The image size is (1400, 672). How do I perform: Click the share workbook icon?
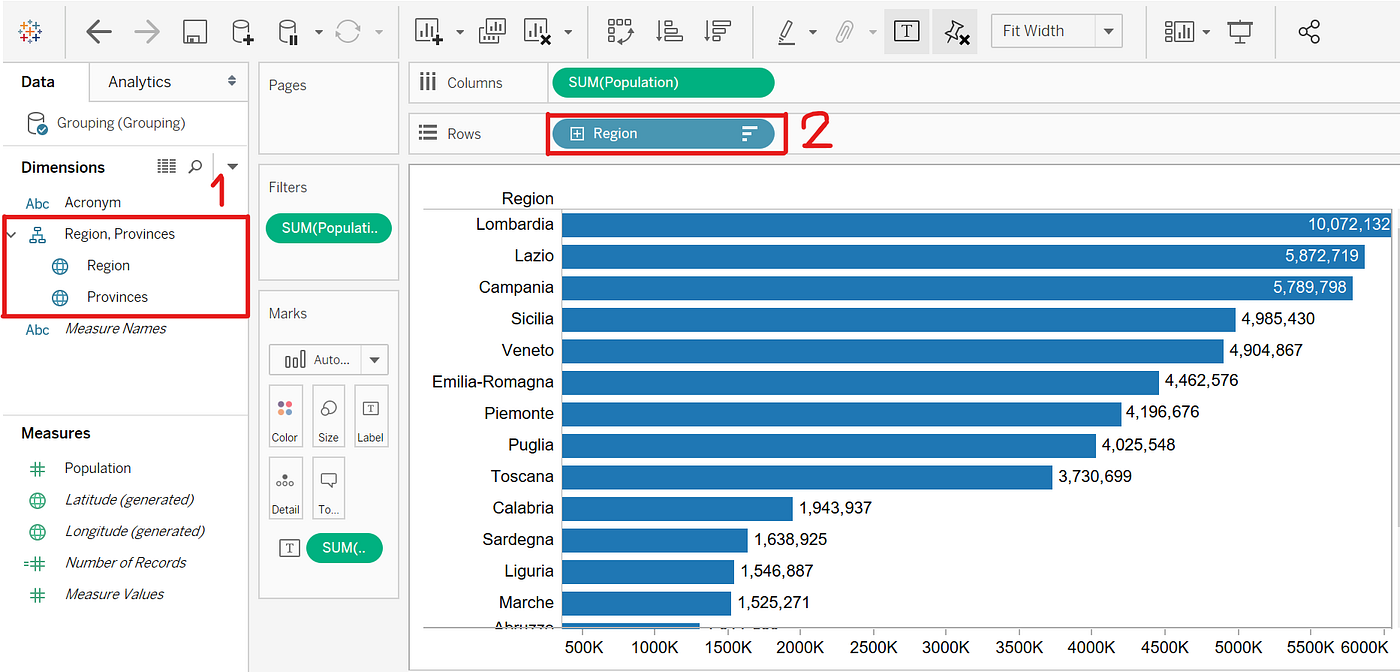pyautogui.click(x=1309, y=32)
